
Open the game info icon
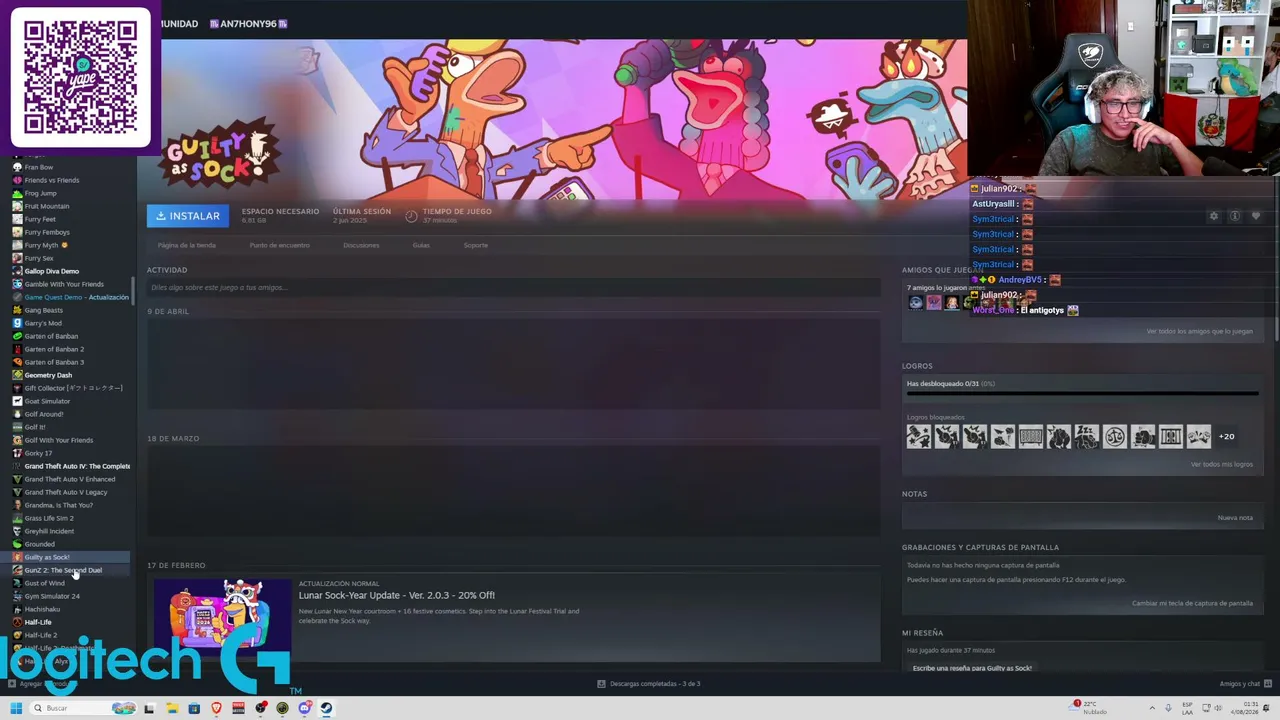coord(1235,216)
